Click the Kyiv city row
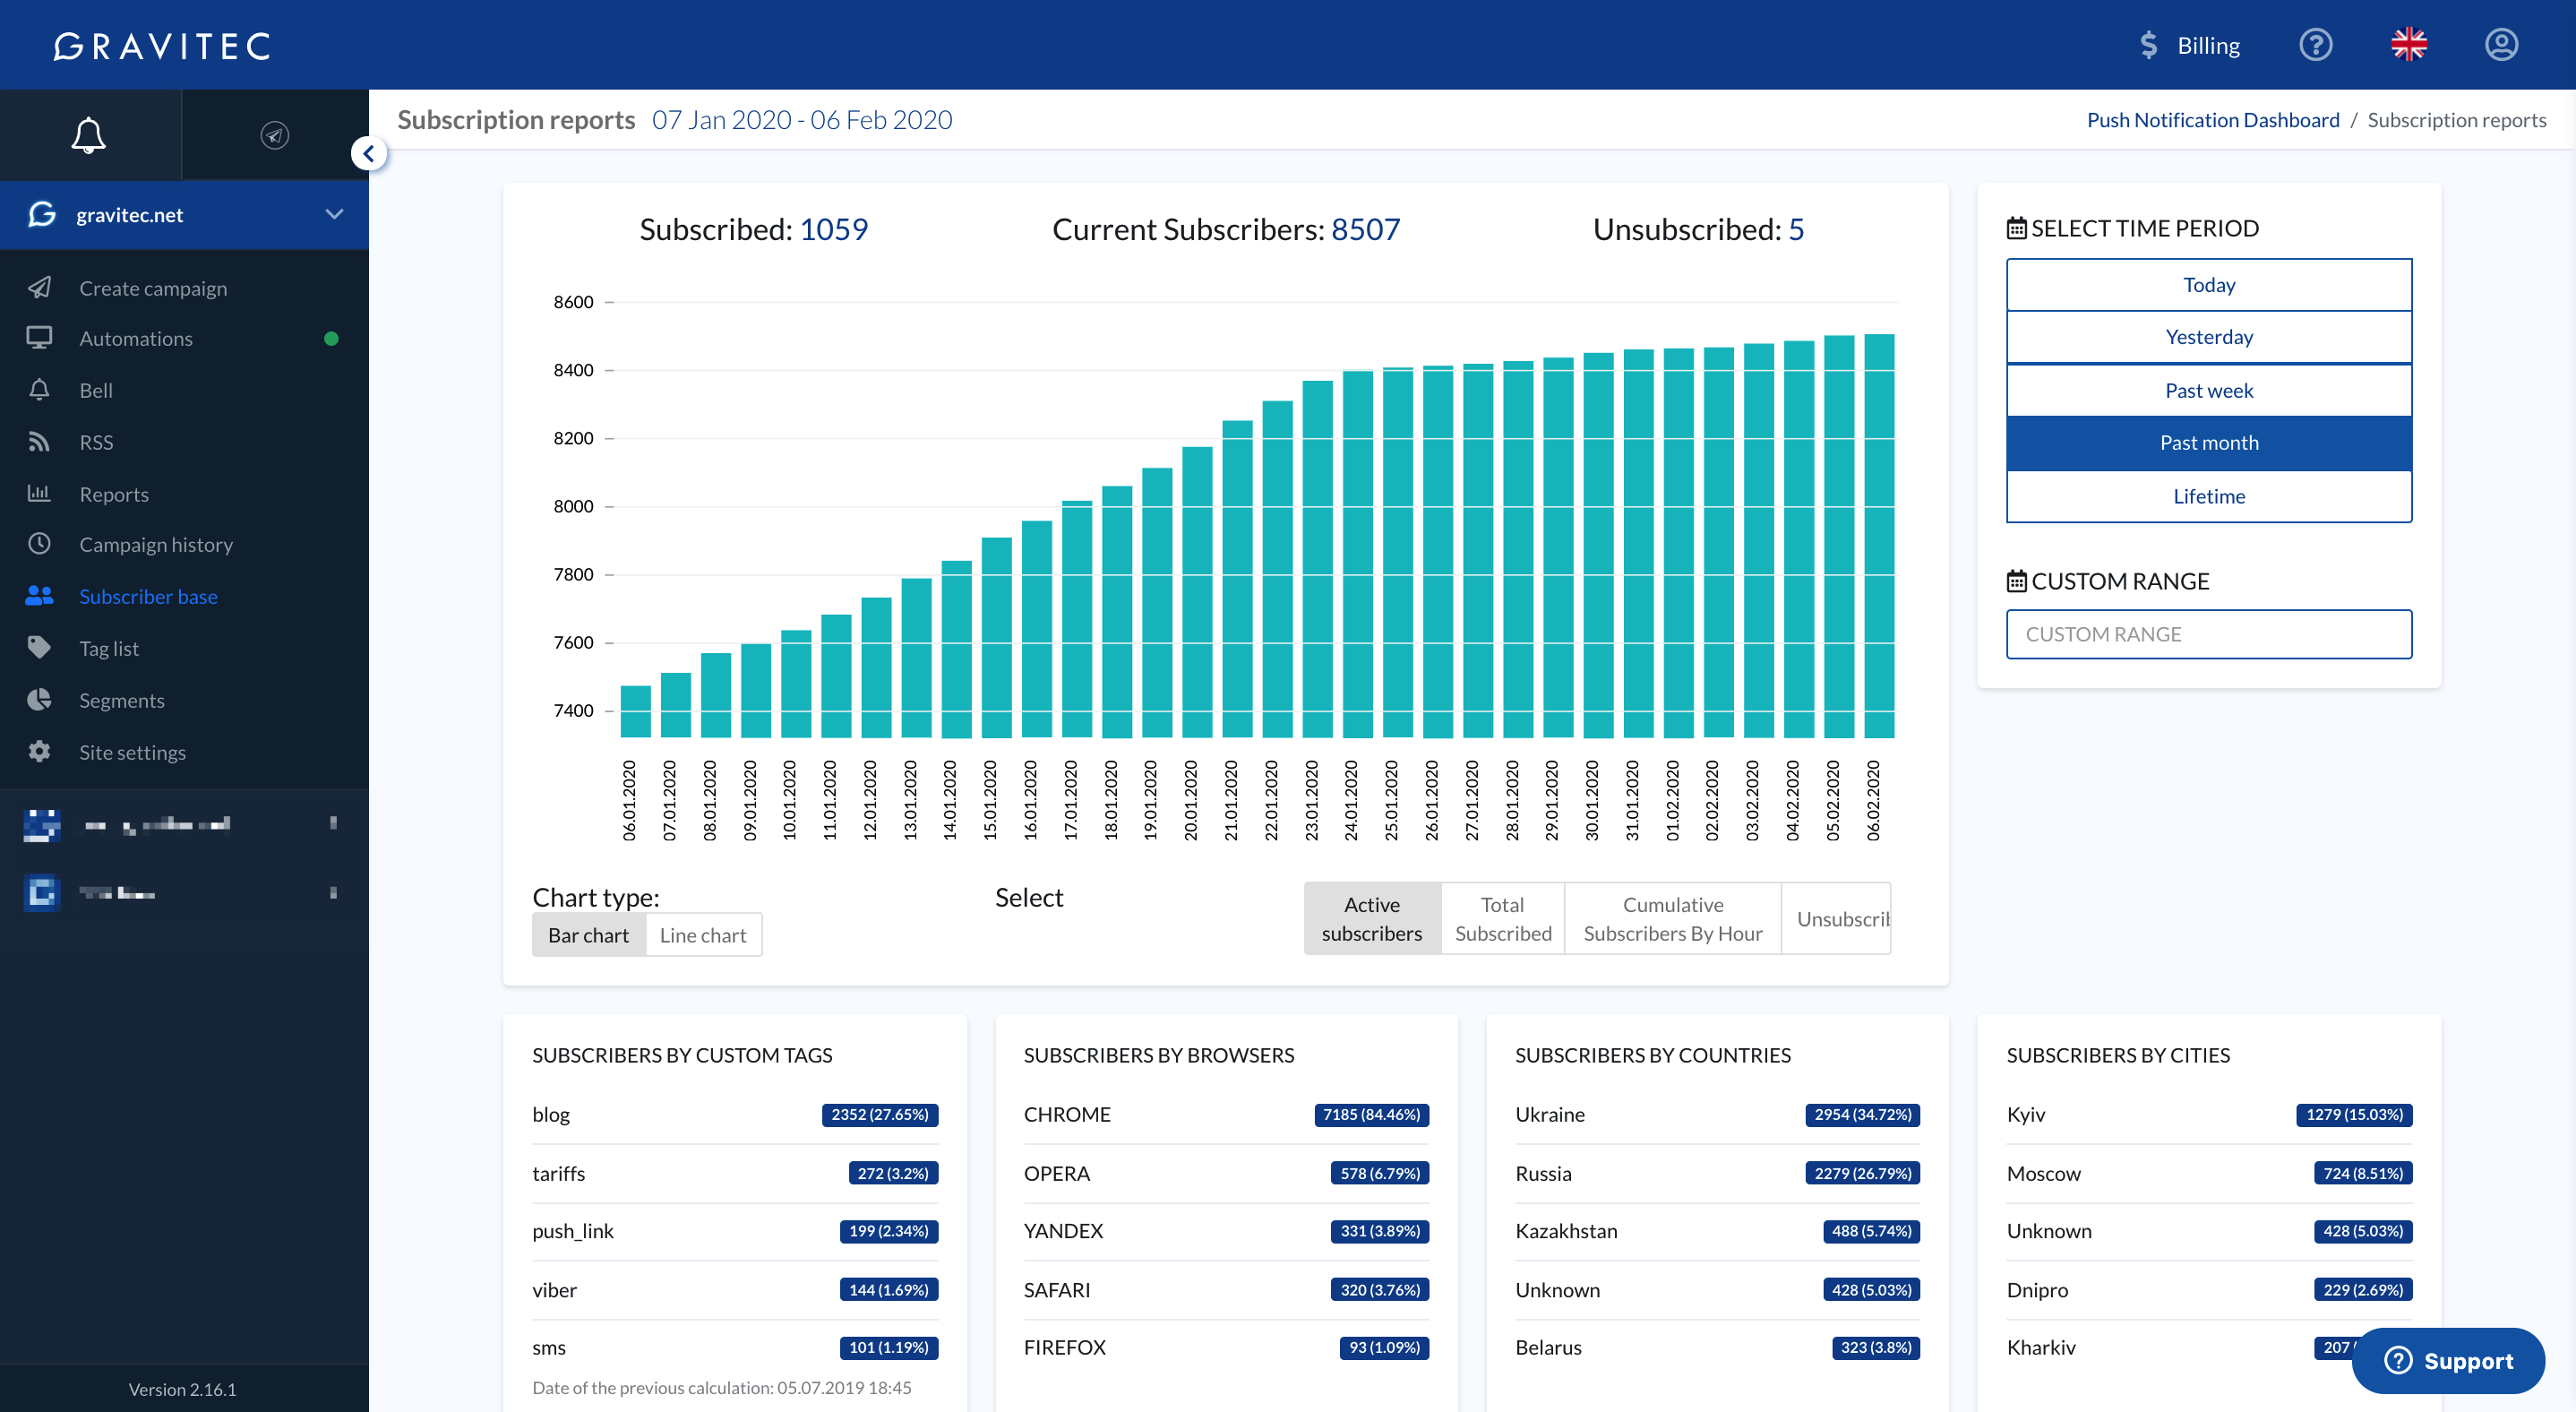Viewport: 2576px width, 1412px height. pyautogui.click(x=2209, y=1115)
